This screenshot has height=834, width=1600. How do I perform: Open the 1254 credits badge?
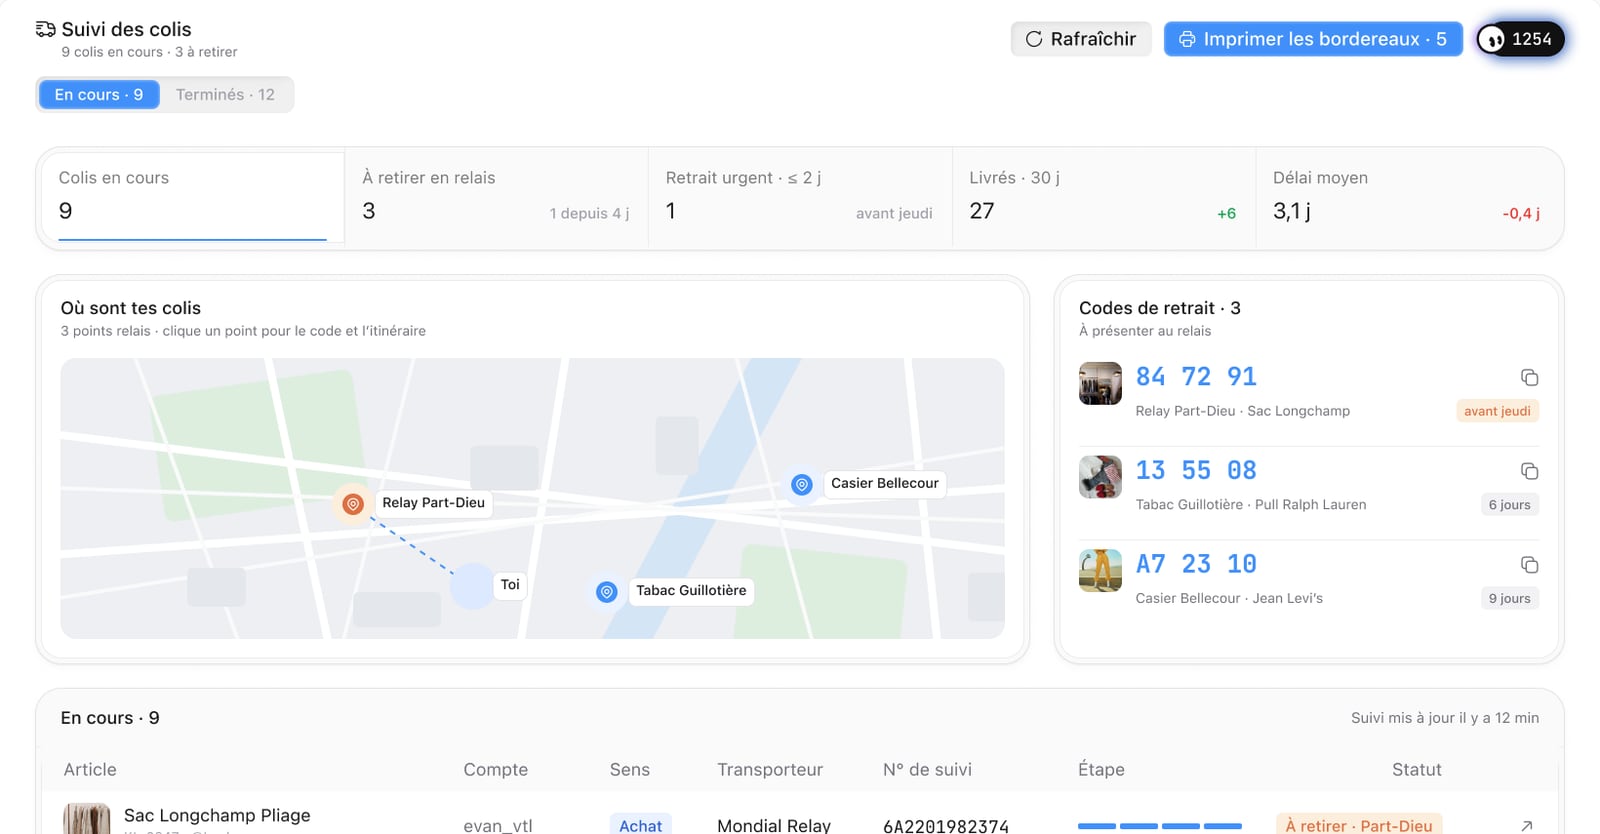[x=1521, y=39]
